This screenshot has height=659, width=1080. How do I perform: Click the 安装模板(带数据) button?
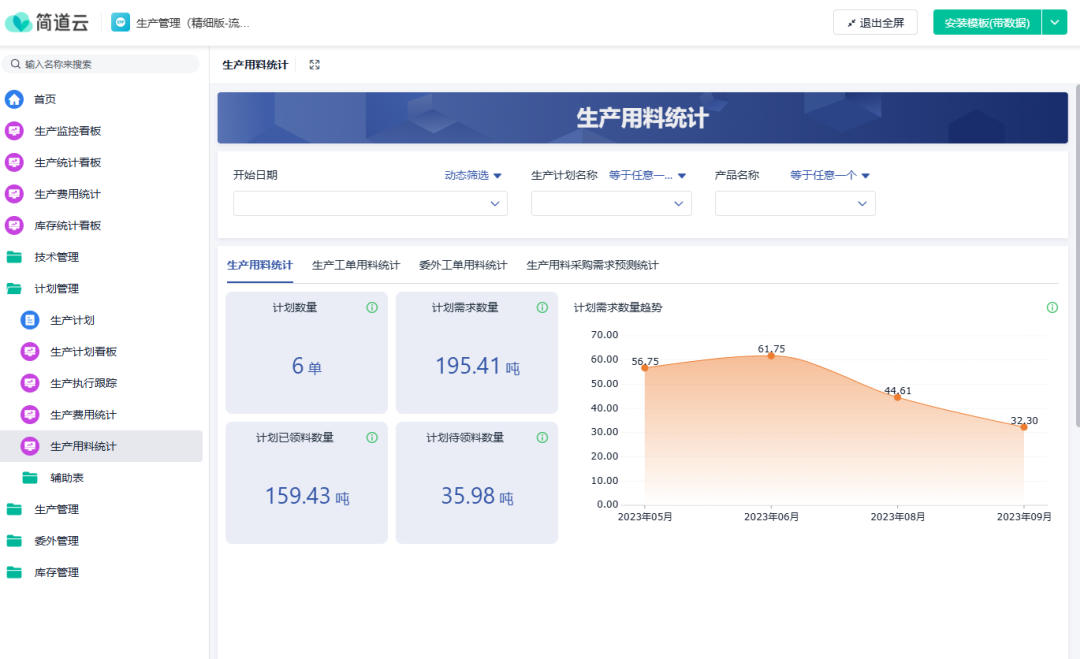pos(986,22)
